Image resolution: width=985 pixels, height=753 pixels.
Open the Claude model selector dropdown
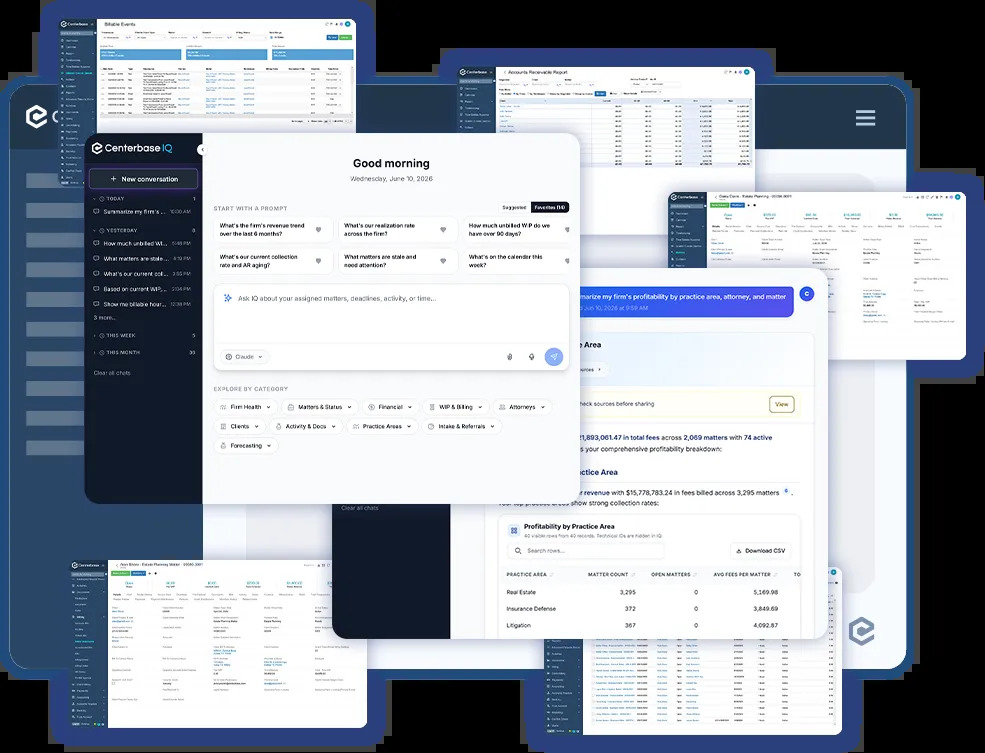coord(244,357)
